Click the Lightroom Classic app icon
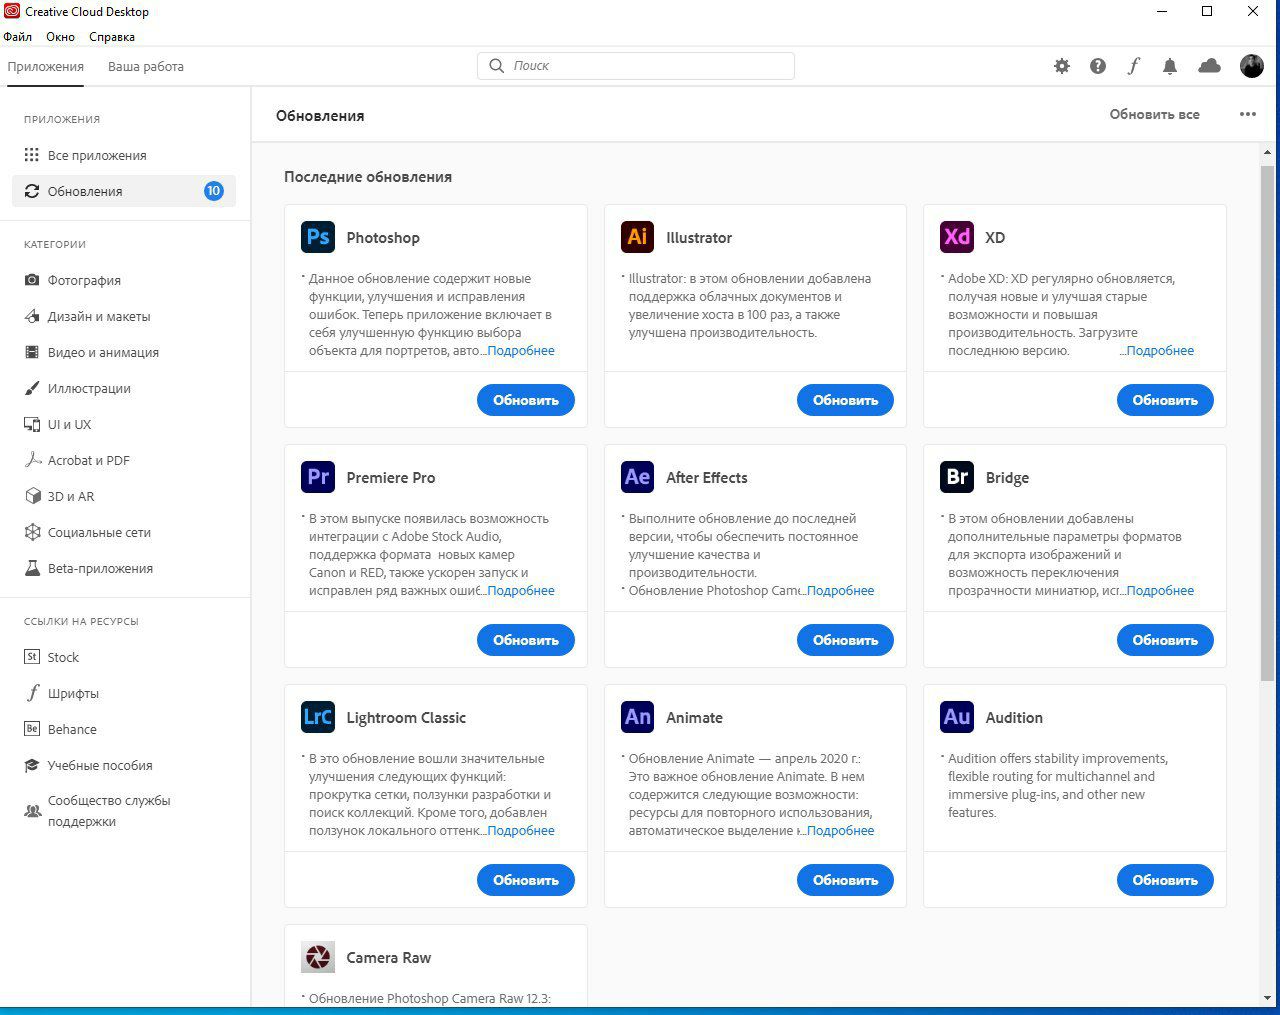The image size is (1280, 1015). pos(318,717)
